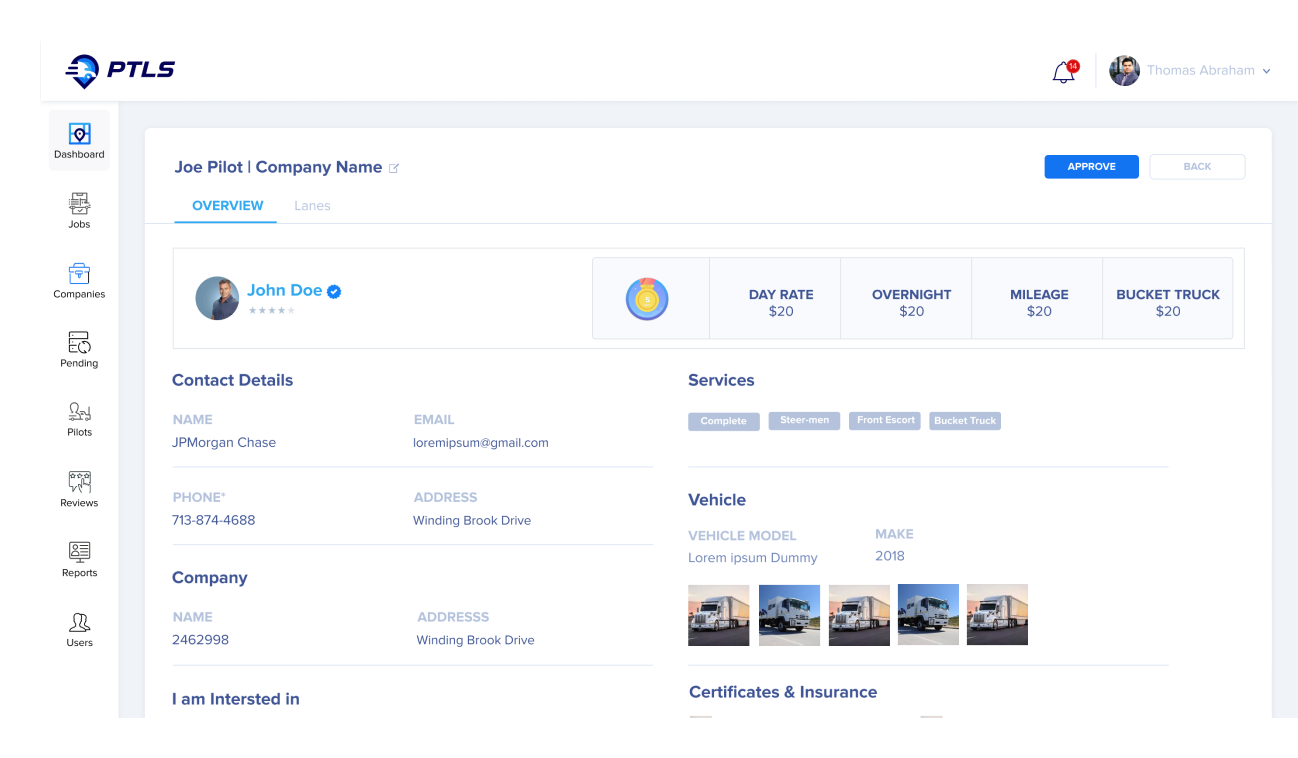Click the Joe Pilot | Company Name title

tap(278, 167)
